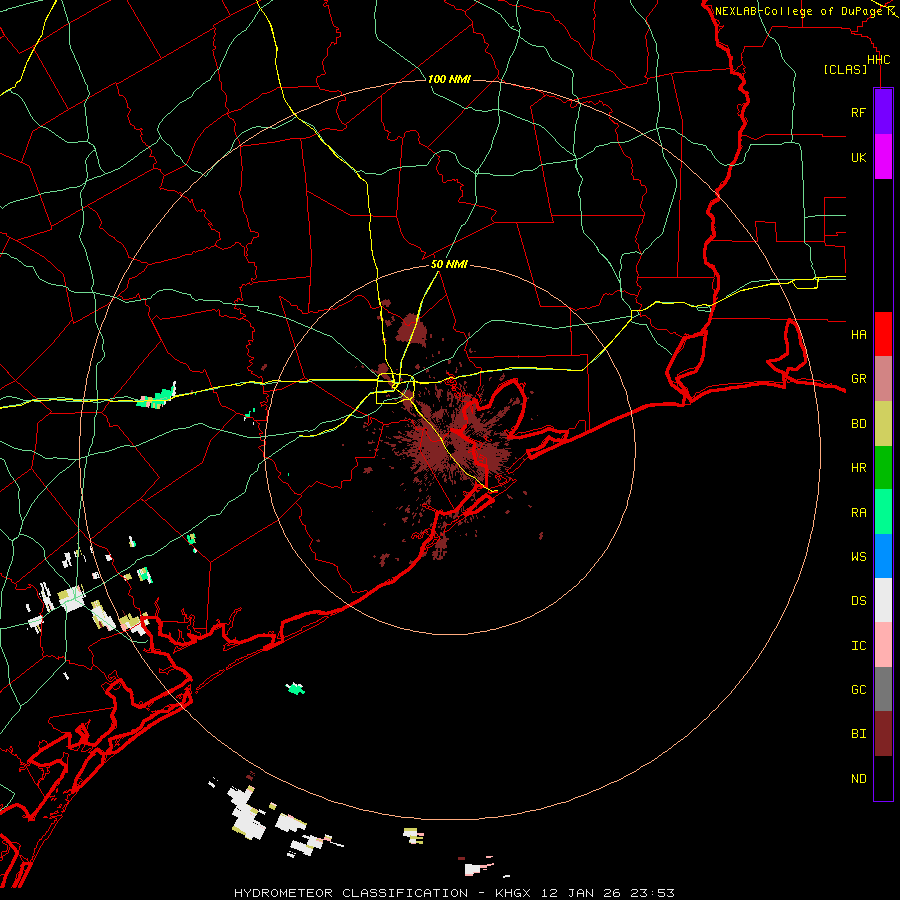Viewport: 900px width, 900px height.
Task: Select the WS blue legend swatch
Action: (x=883, y=556)
